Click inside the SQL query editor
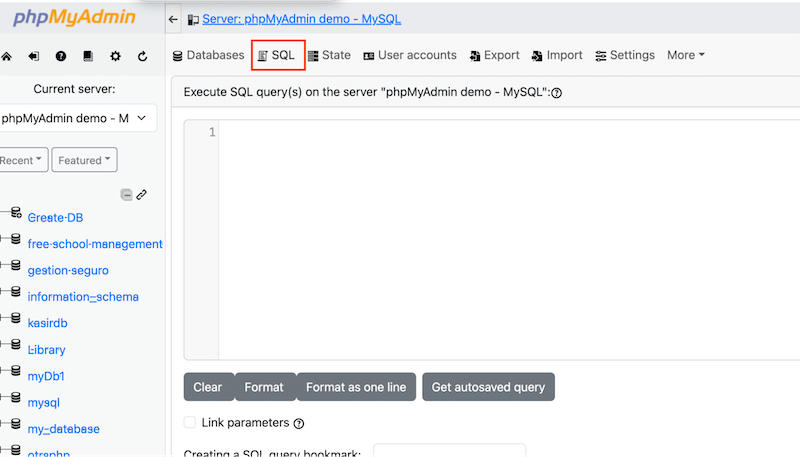This screenshot has height=457, width=800. coord(509,240)
